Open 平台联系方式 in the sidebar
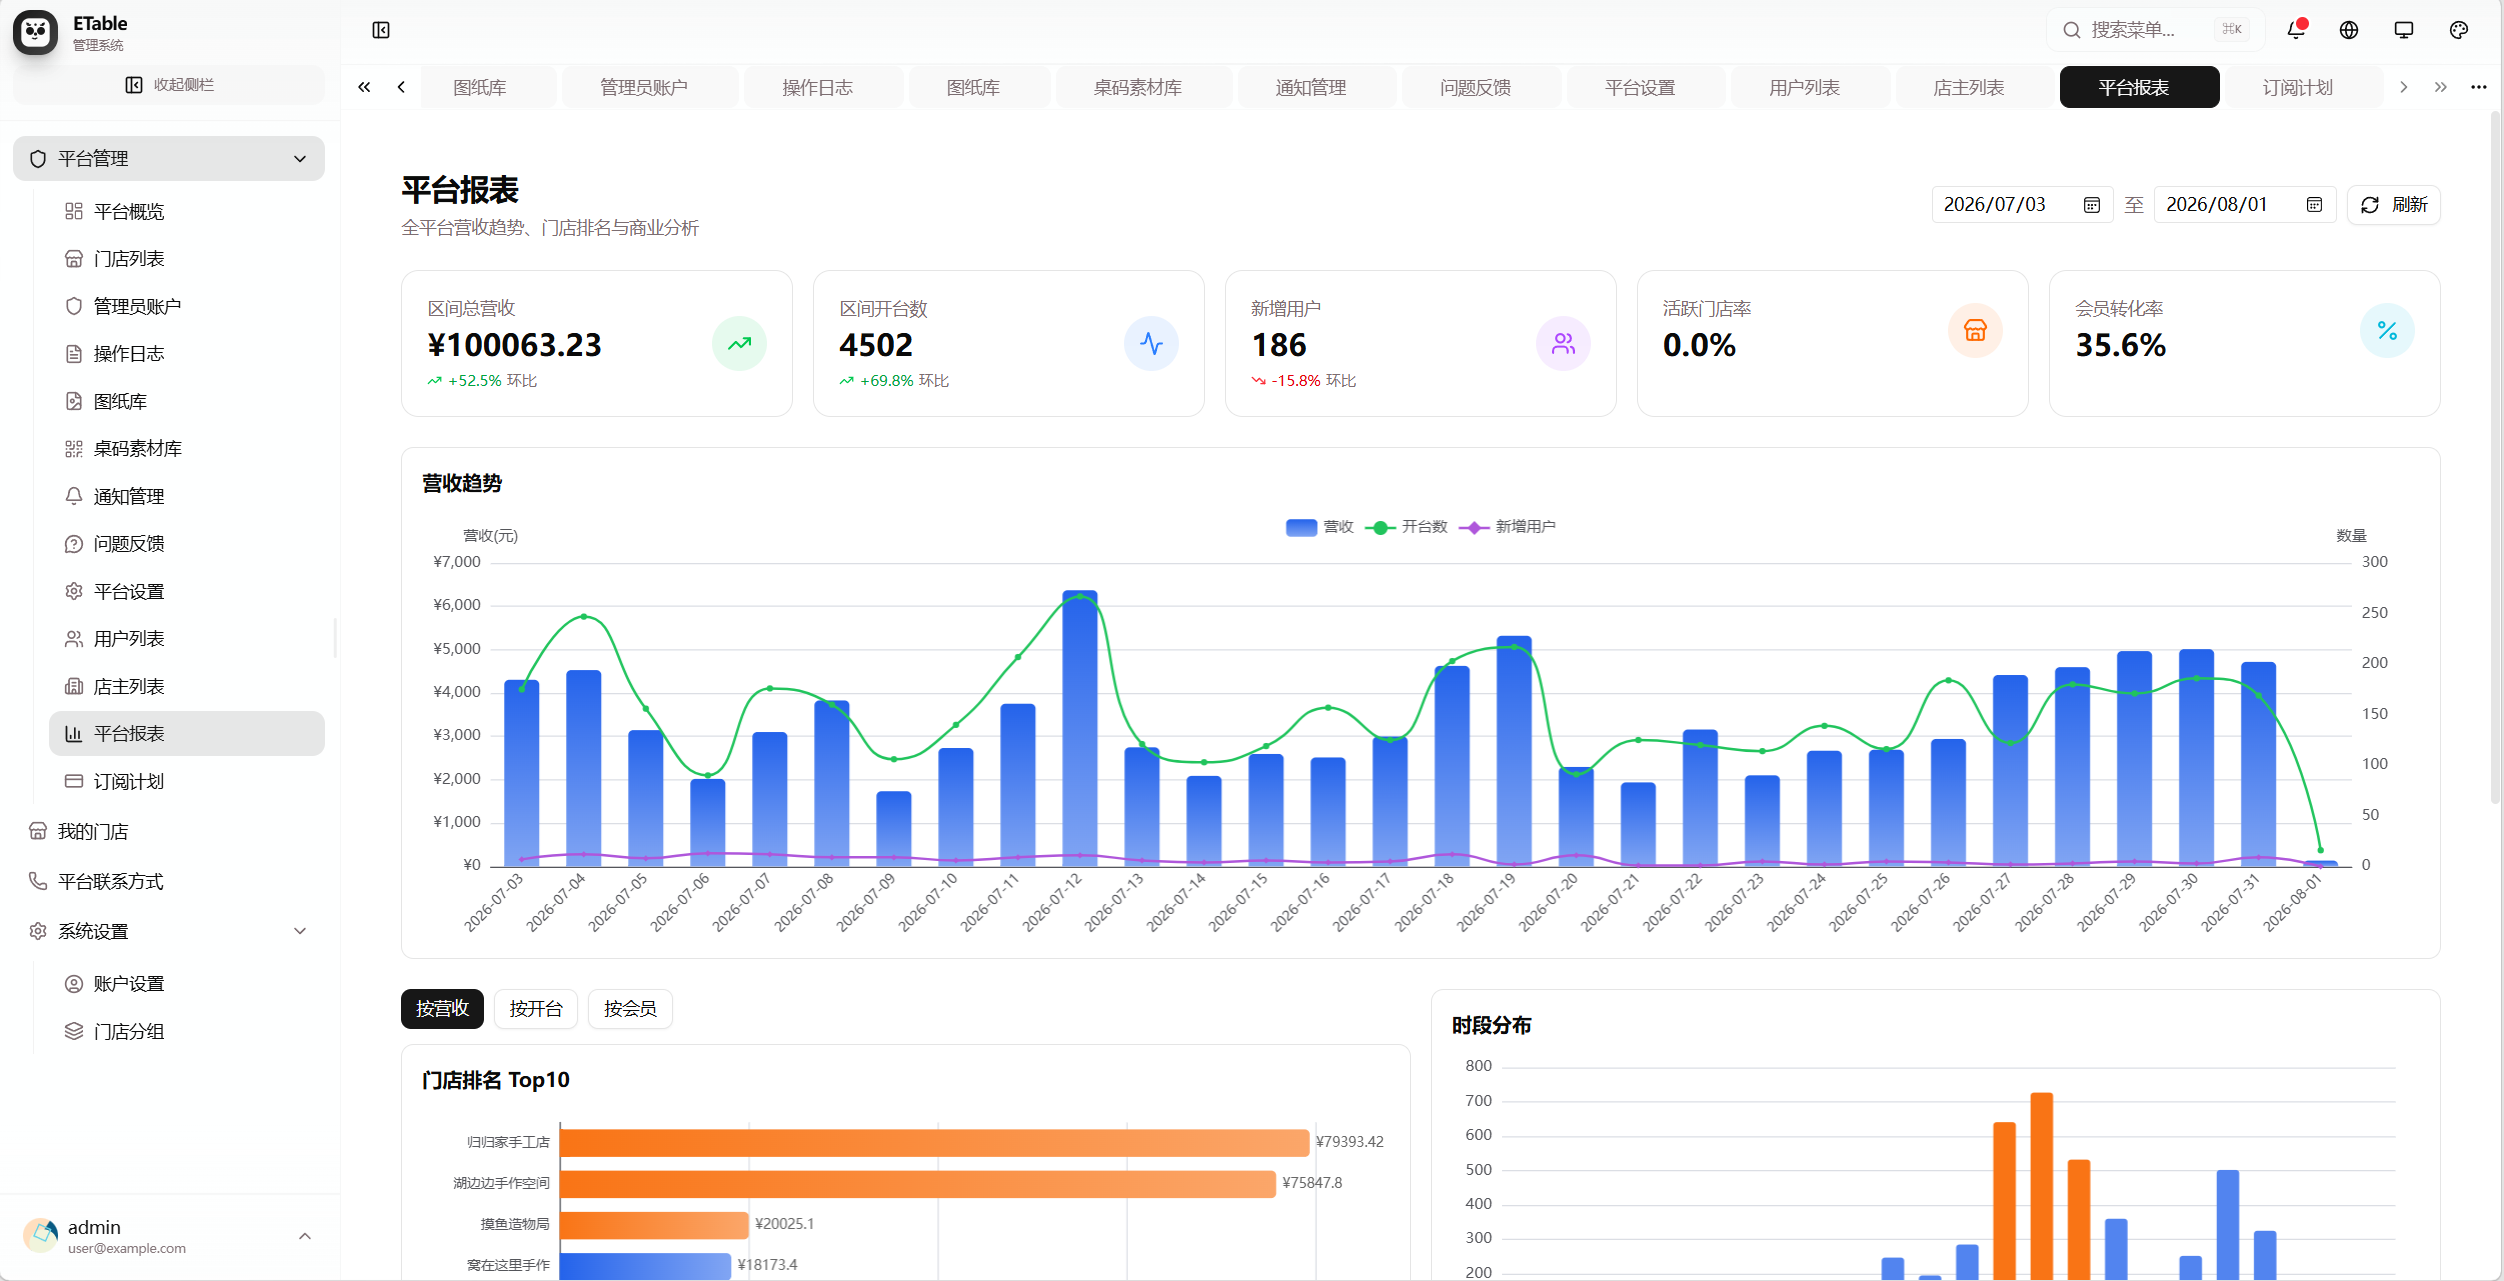Image resolution: width=2504 pixels, height=1281 pixels. 169,882
